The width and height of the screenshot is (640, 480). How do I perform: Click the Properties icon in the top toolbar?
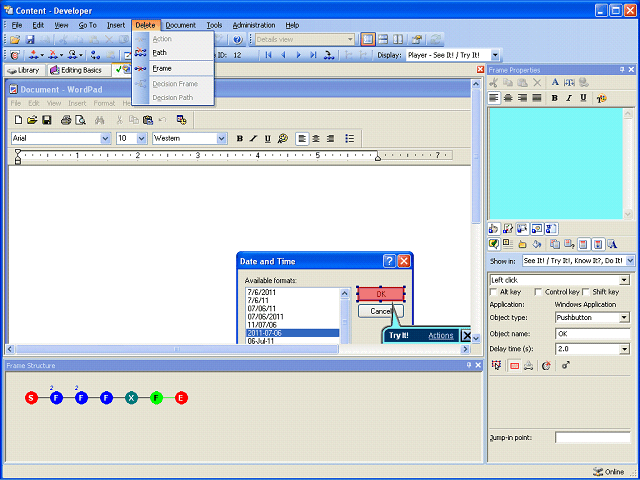(416, 40)
